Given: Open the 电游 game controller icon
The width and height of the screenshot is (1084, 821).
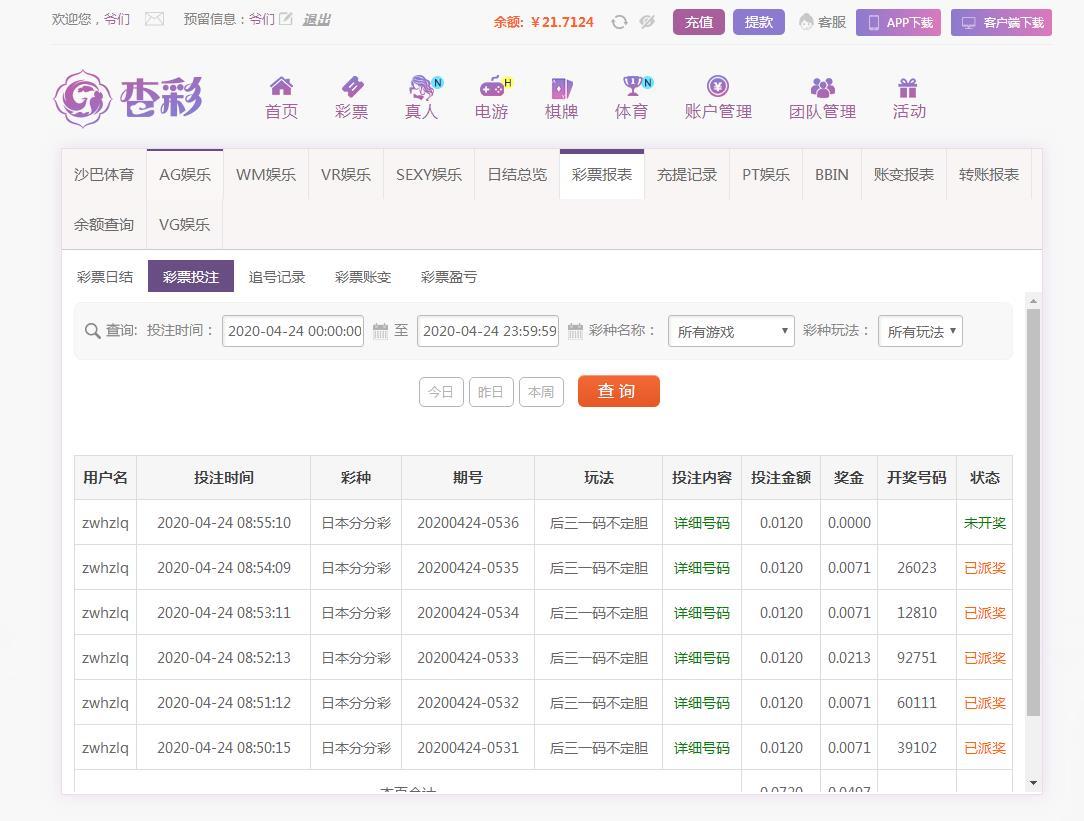Looking at the screenshot, I should tap(491, 87).
